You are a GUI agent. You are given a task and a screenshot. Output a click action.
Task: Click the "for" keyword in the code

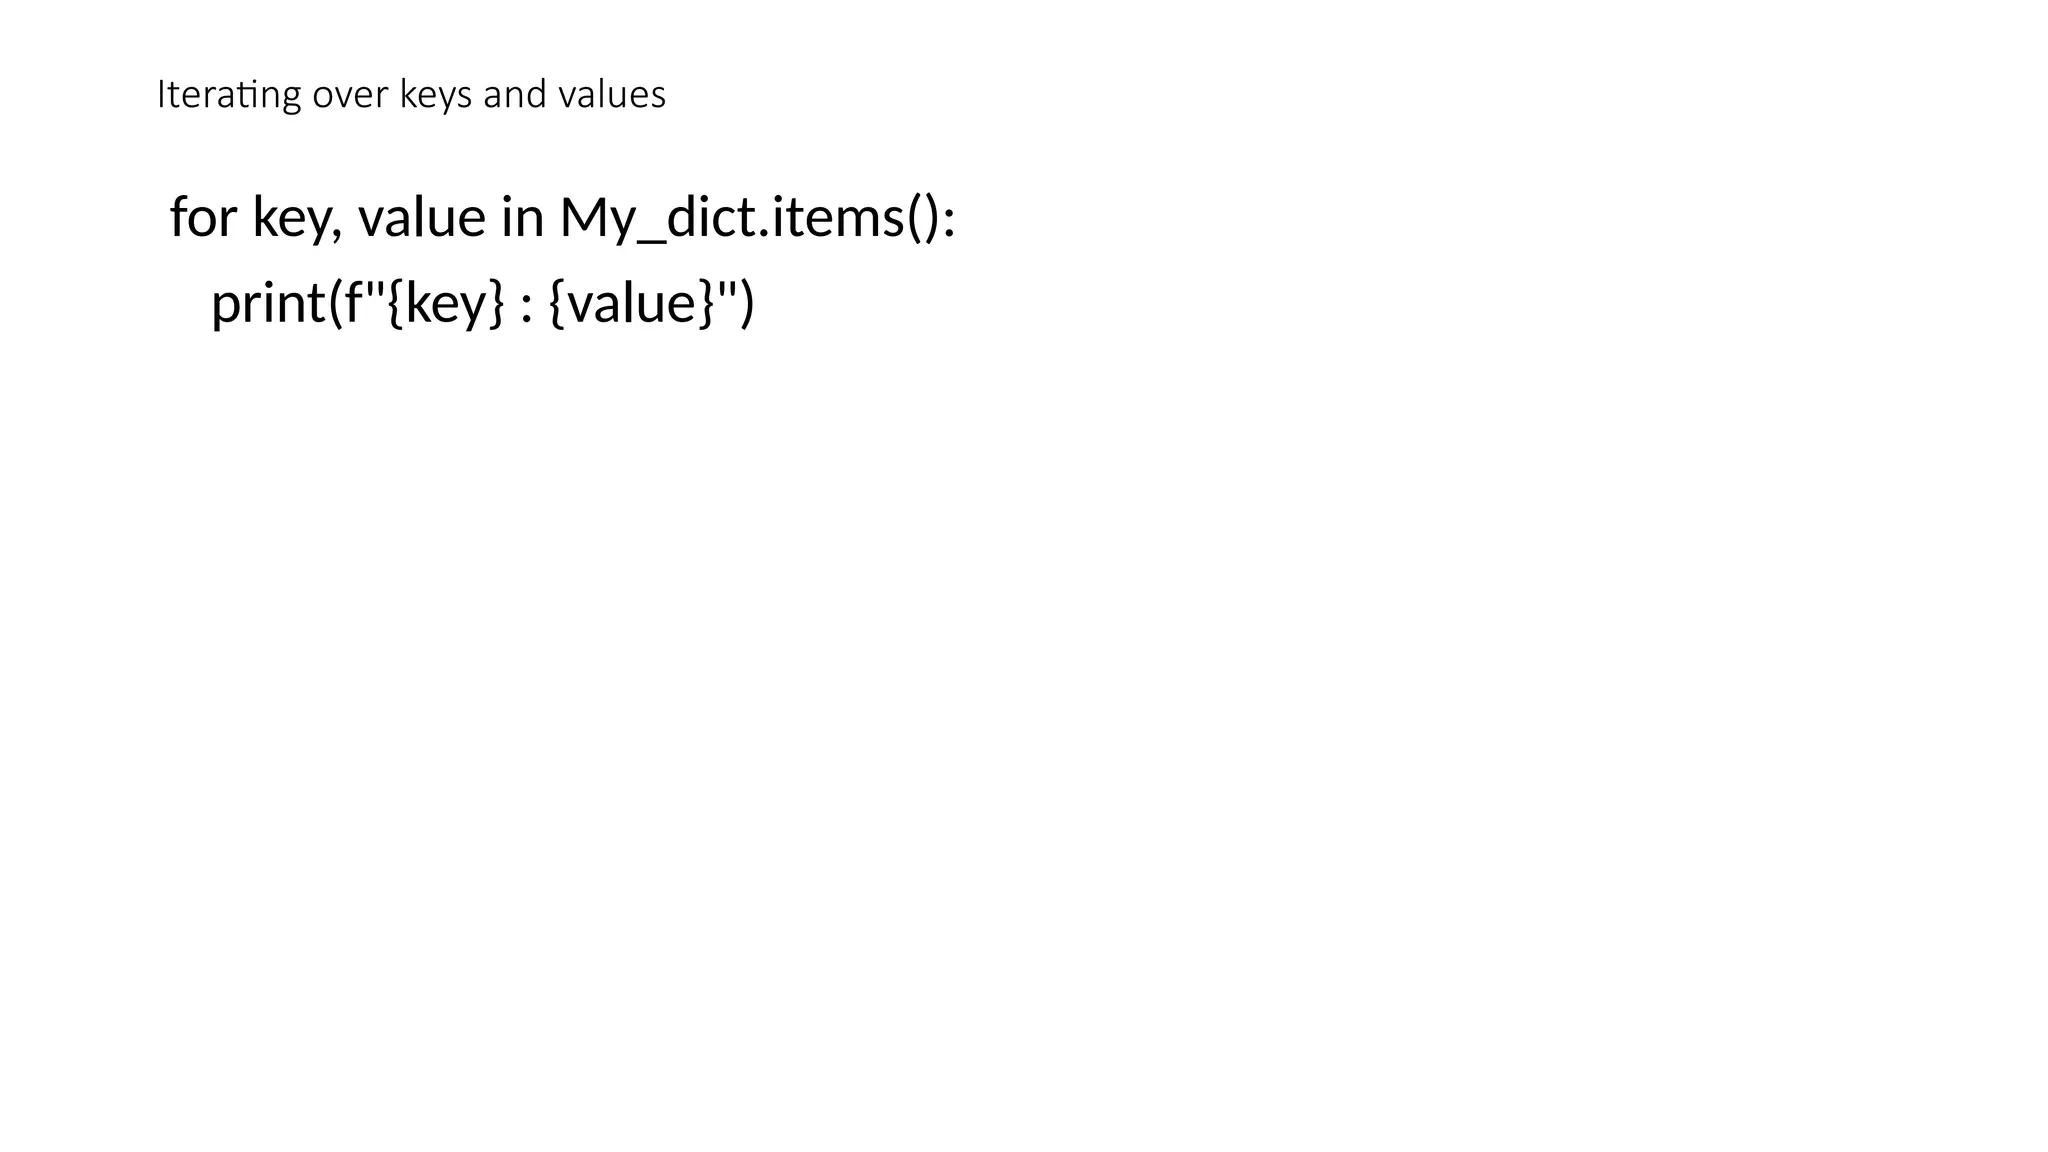click(x=203, y=217)
